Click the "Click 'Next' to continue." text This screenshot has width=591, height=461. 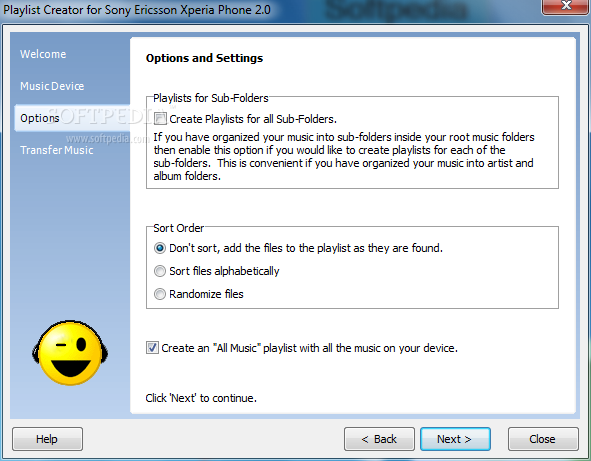201,398
